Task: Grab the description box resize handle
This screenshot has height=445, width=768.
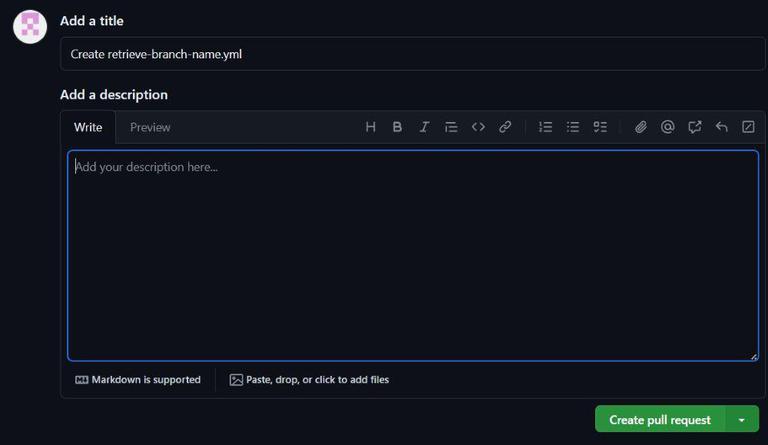Action: tap(754, 357)
